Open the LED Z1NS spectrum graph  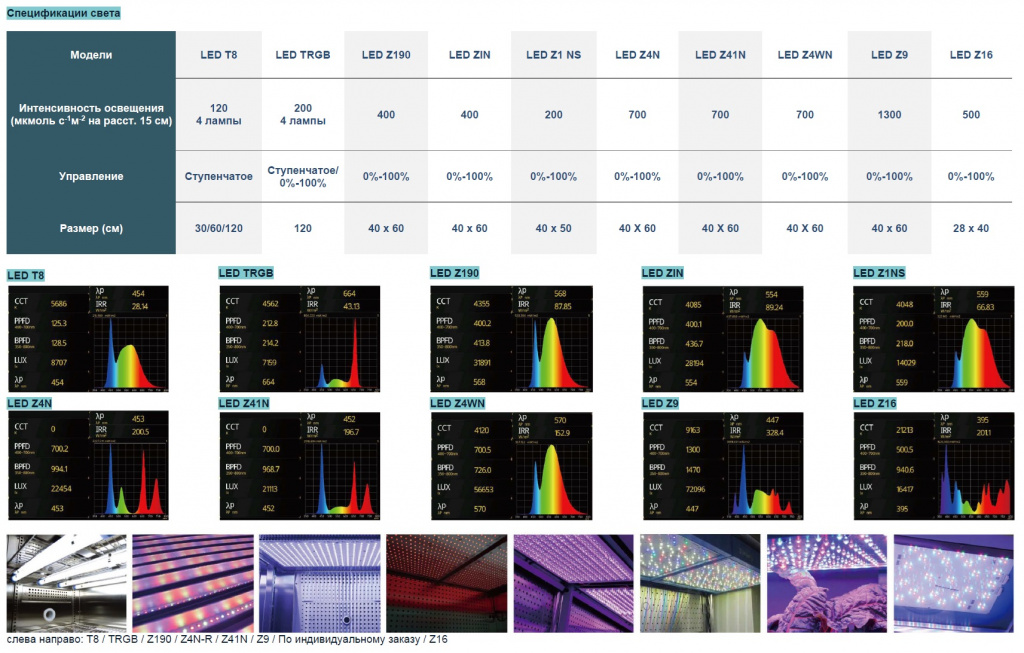[934, 338]
